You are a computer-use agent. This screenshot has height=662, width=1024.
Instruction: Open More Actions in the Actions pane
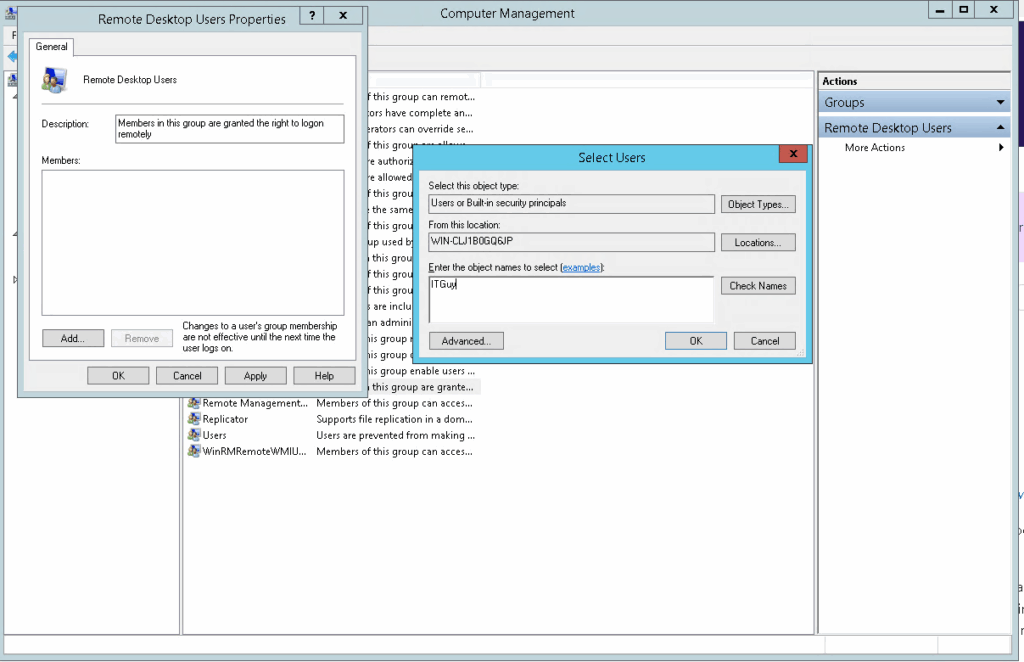coord(875,148)
